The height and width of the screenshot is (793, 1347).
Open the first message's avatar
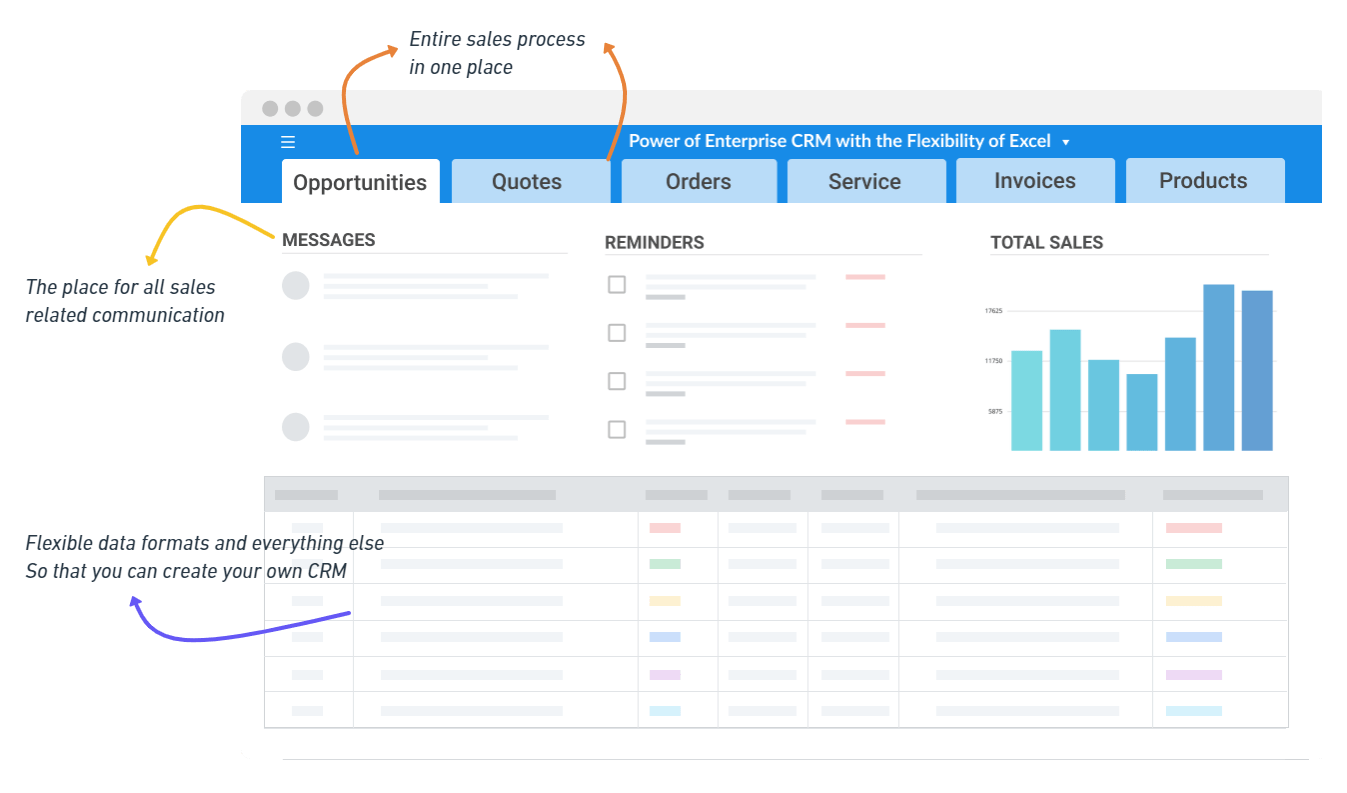[x=296, y=286]
